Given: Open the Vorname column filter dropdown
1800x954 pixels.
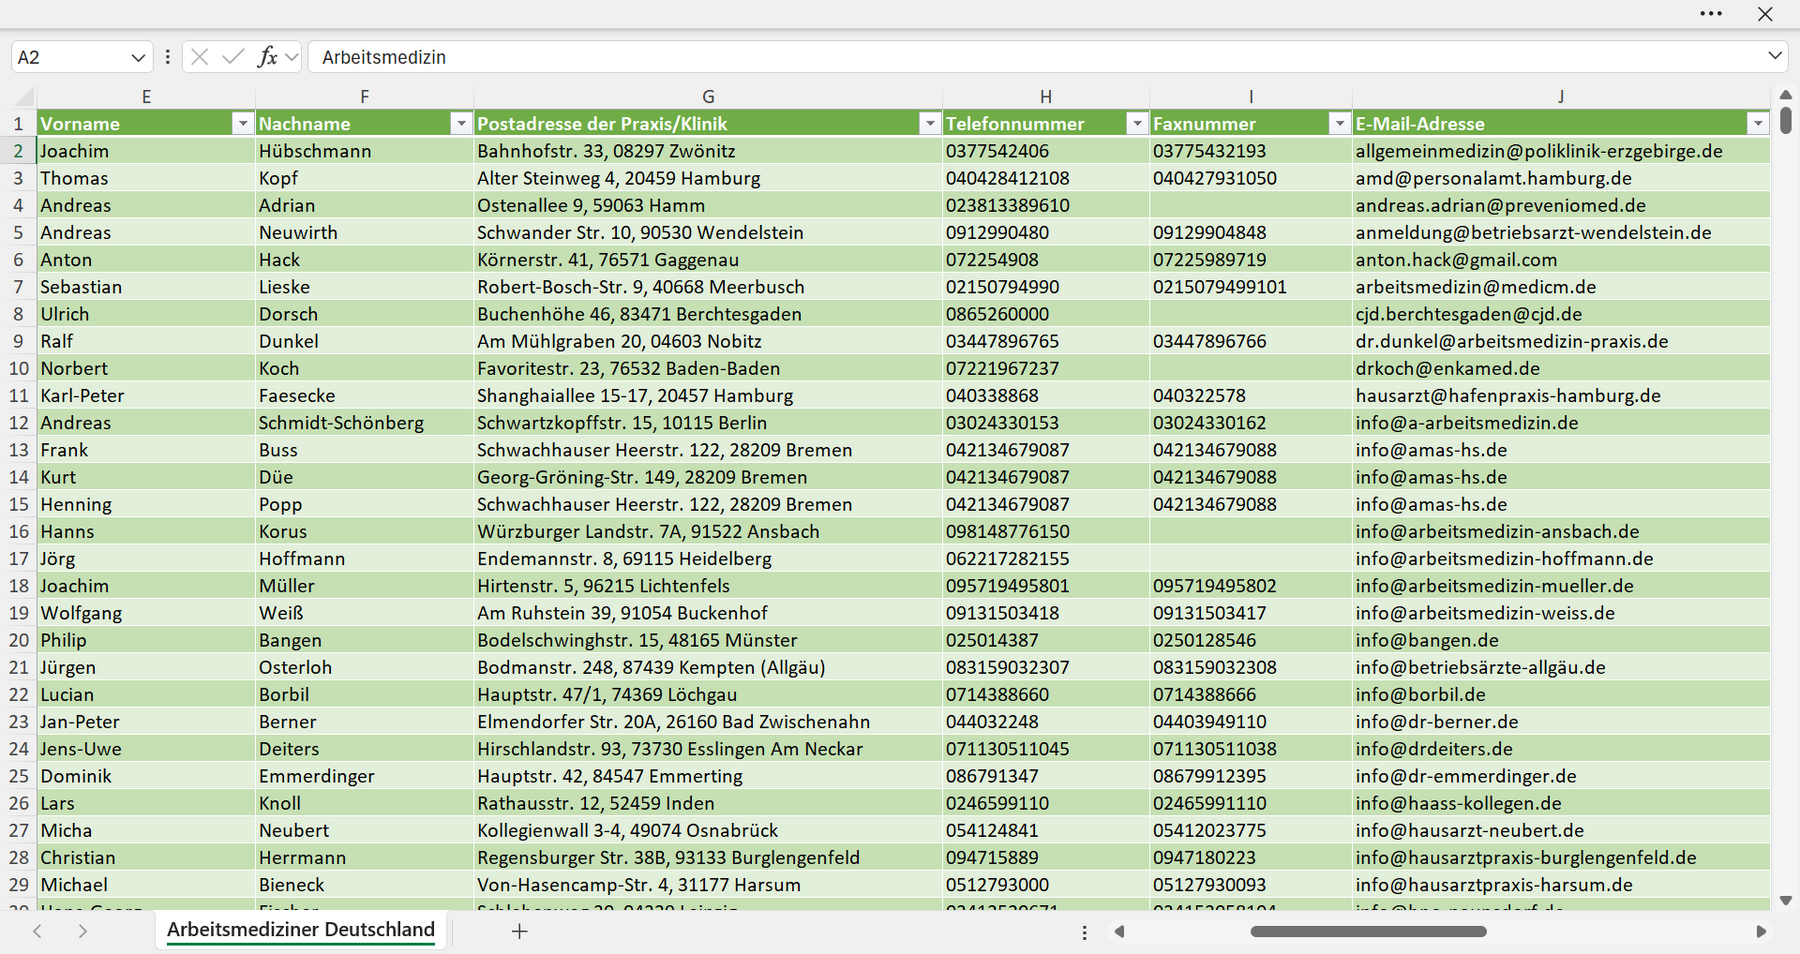Looking at the screenshot, I should point(242,123).
